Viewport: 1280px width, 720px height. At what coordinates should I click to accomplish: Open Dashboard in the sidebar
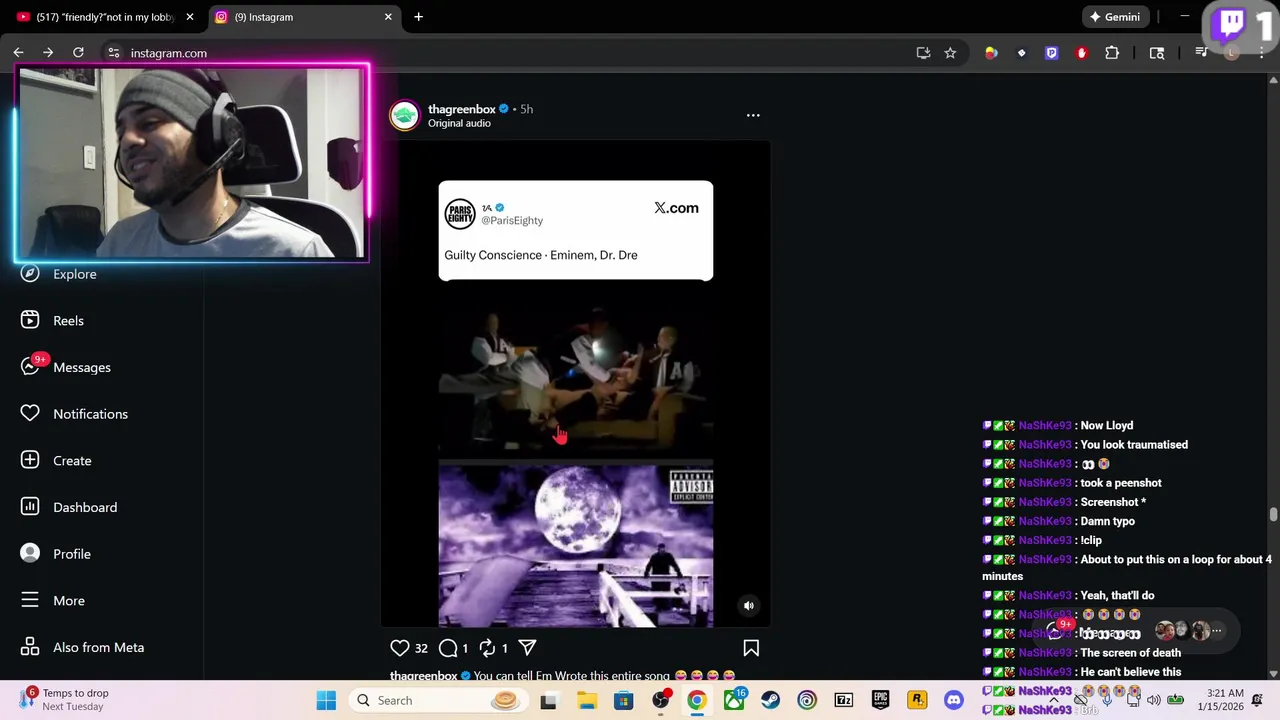(69, 507)
